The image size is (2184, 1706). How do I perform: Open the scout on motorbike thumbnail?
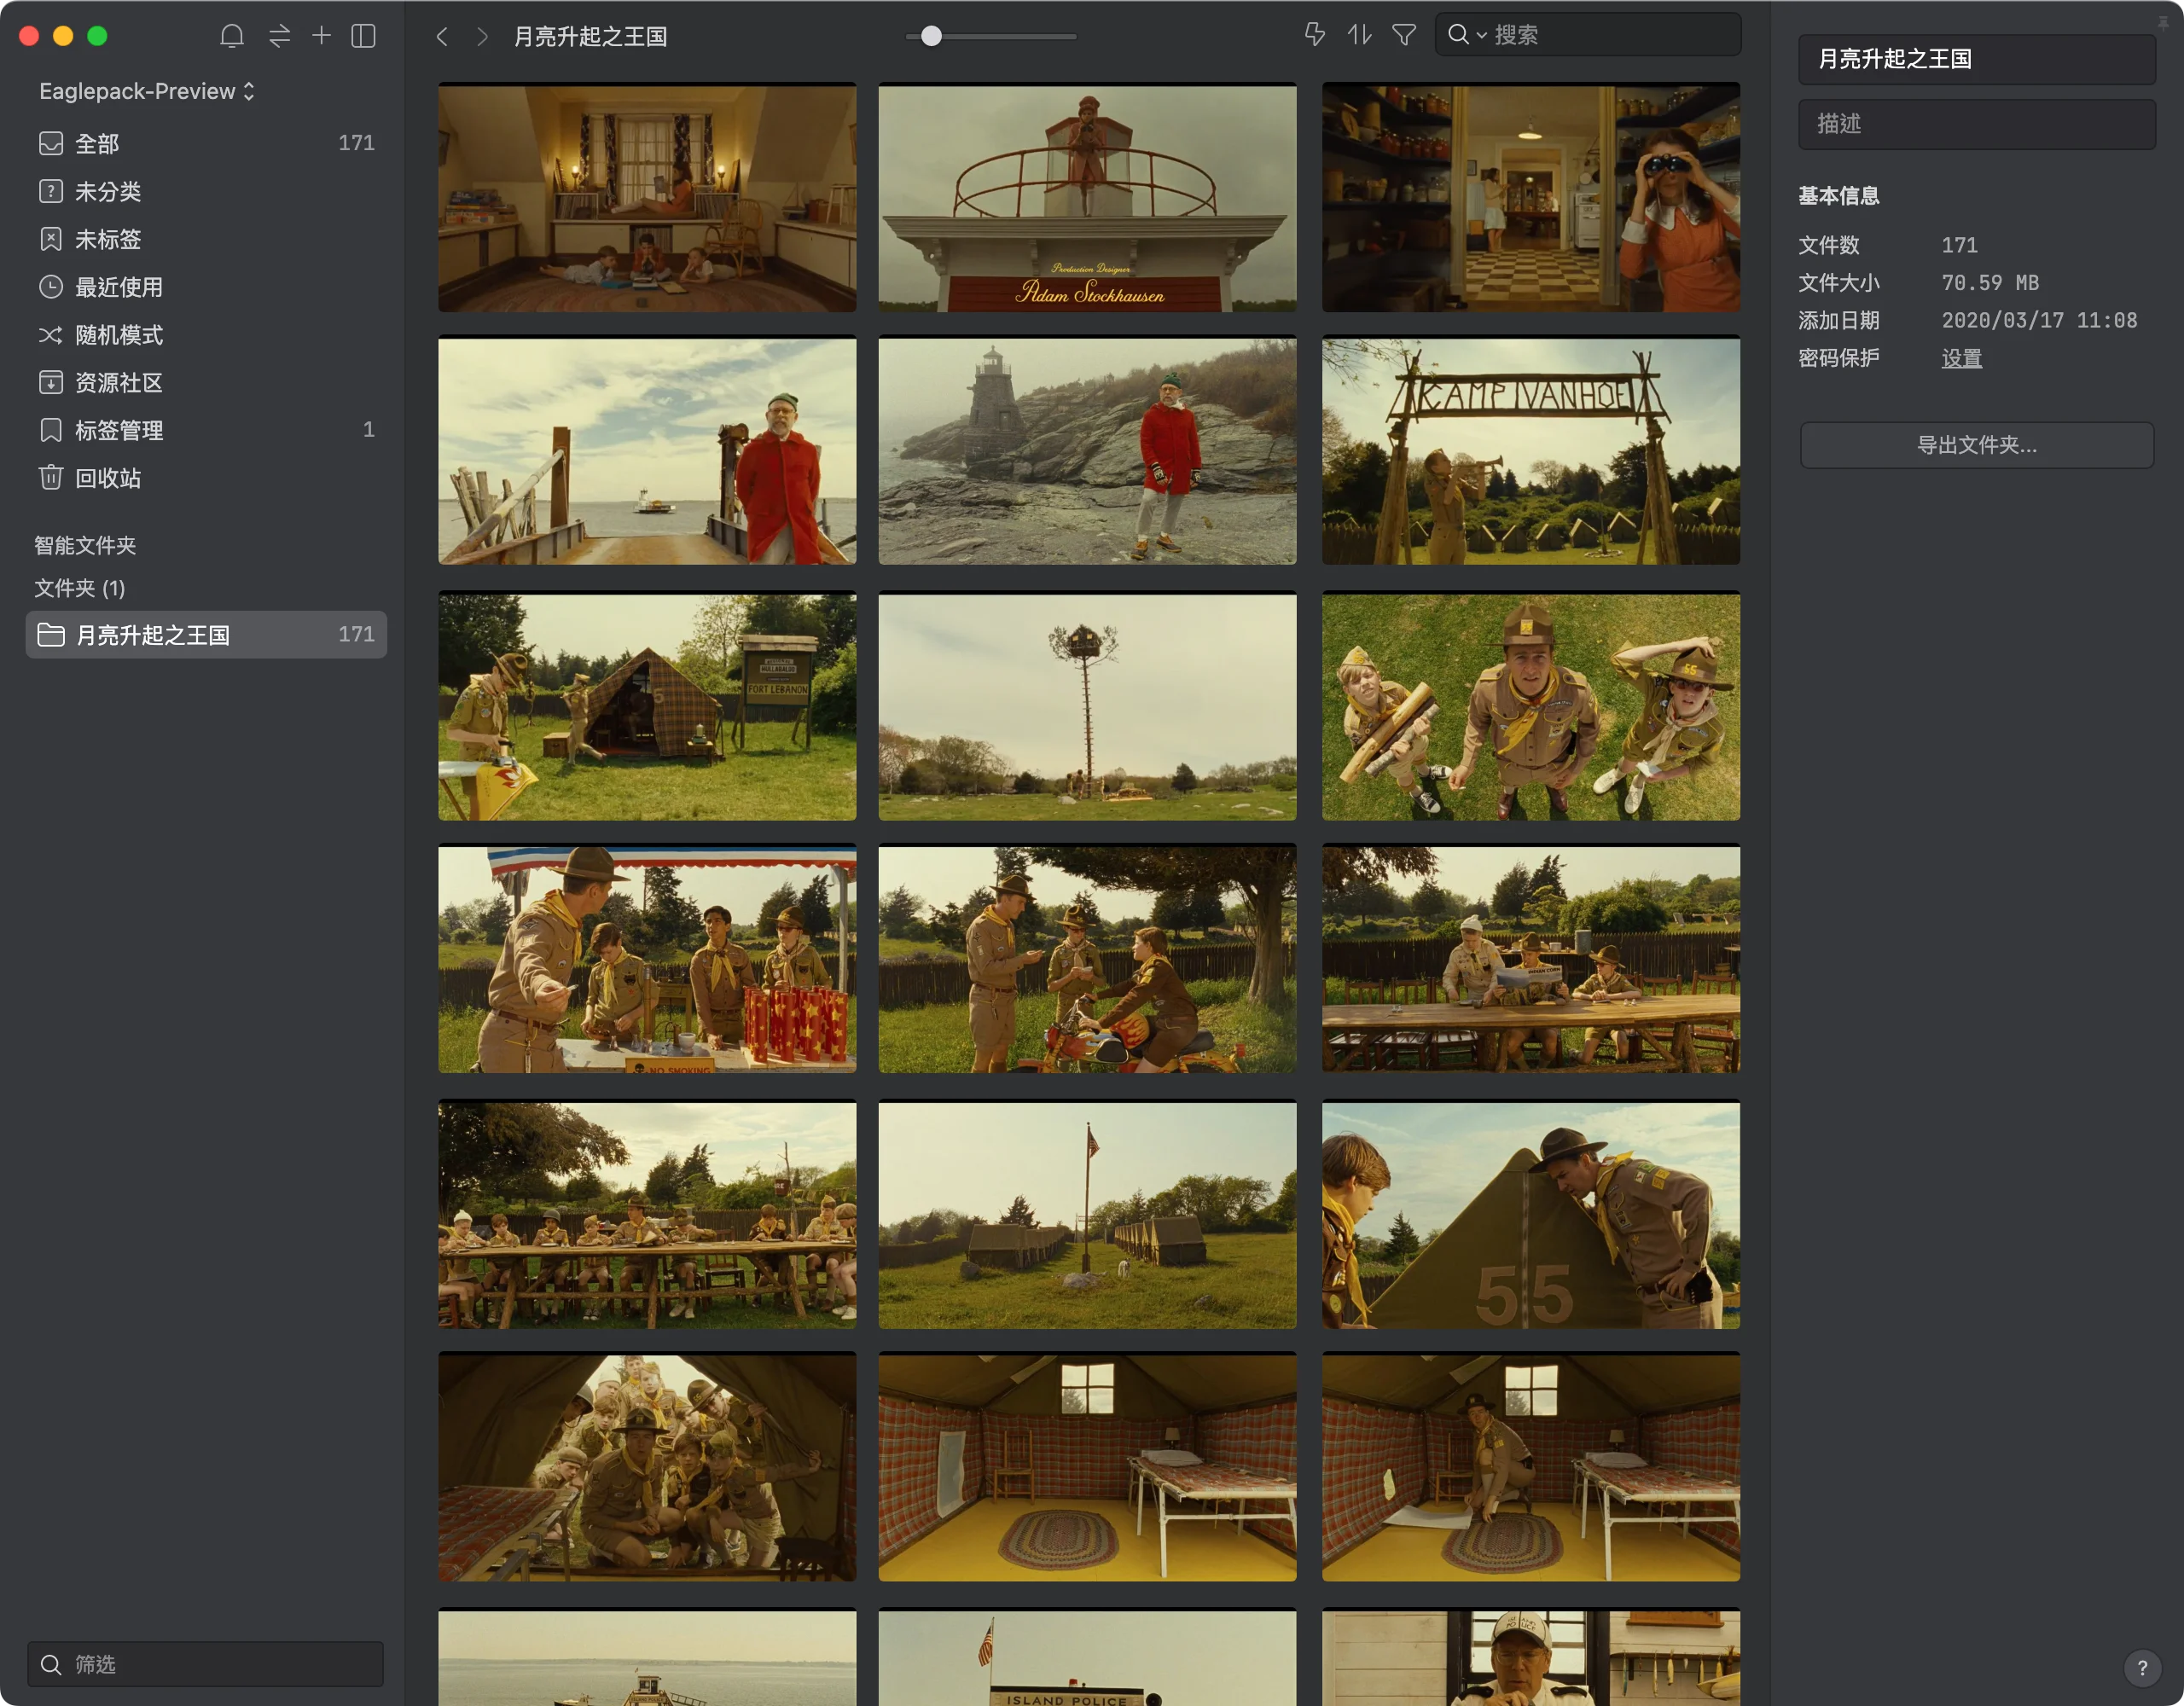[x=1087, y=959]
